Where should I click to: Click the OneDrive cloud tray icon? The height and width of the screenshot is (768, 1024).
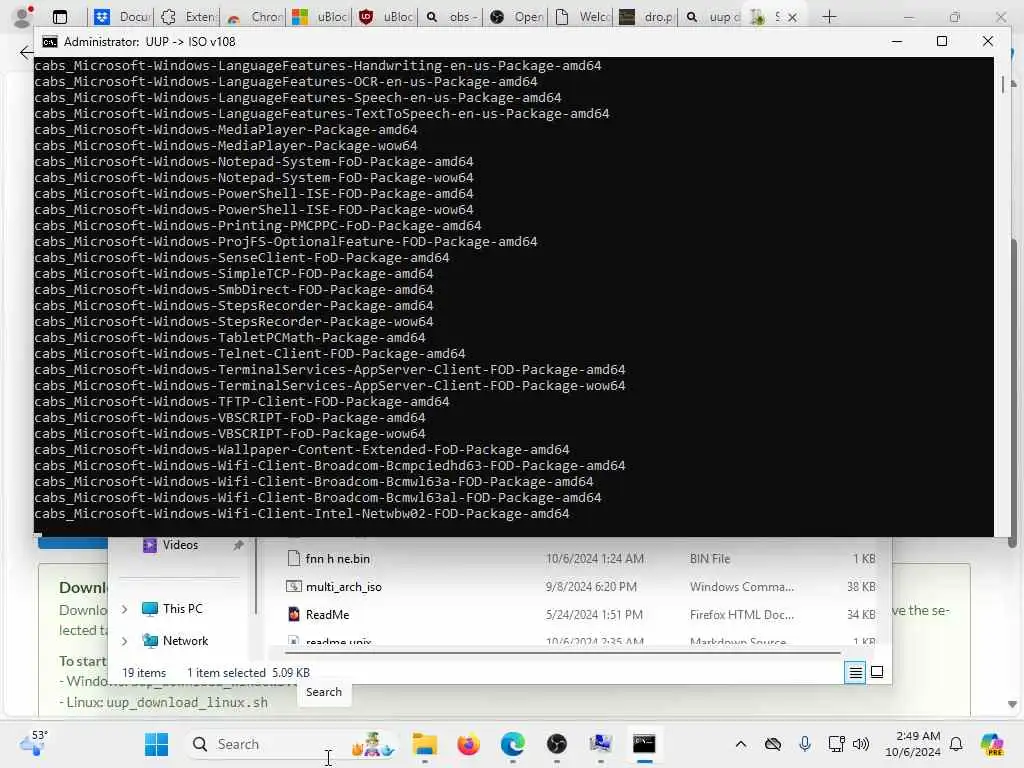coord(773,744)
